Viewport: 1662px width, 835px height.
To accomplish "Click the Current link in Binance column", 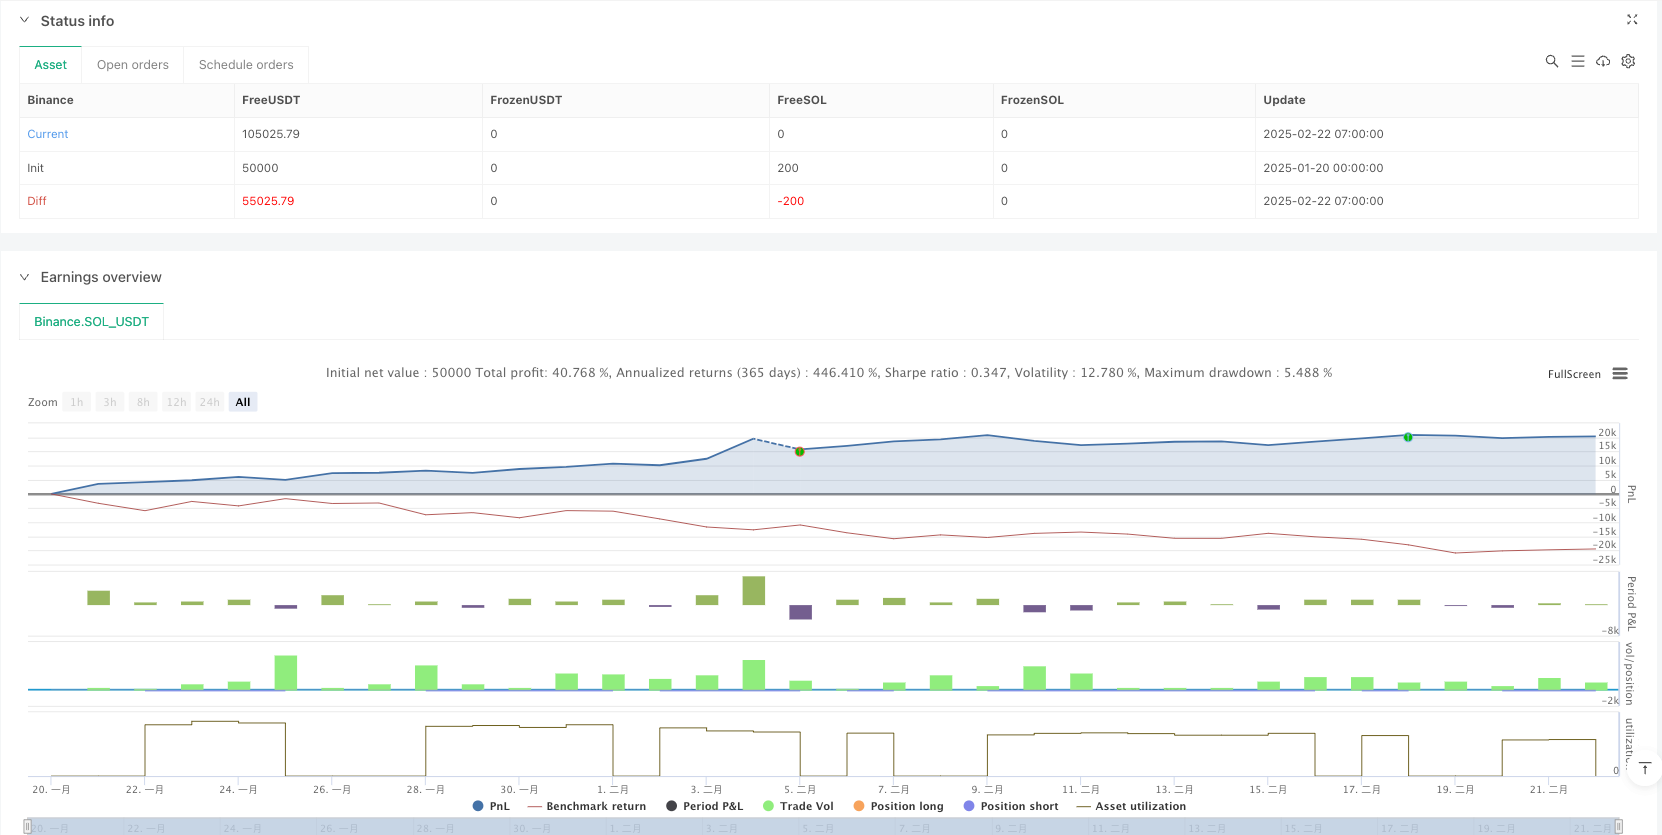I will click(x=48, y=134).
